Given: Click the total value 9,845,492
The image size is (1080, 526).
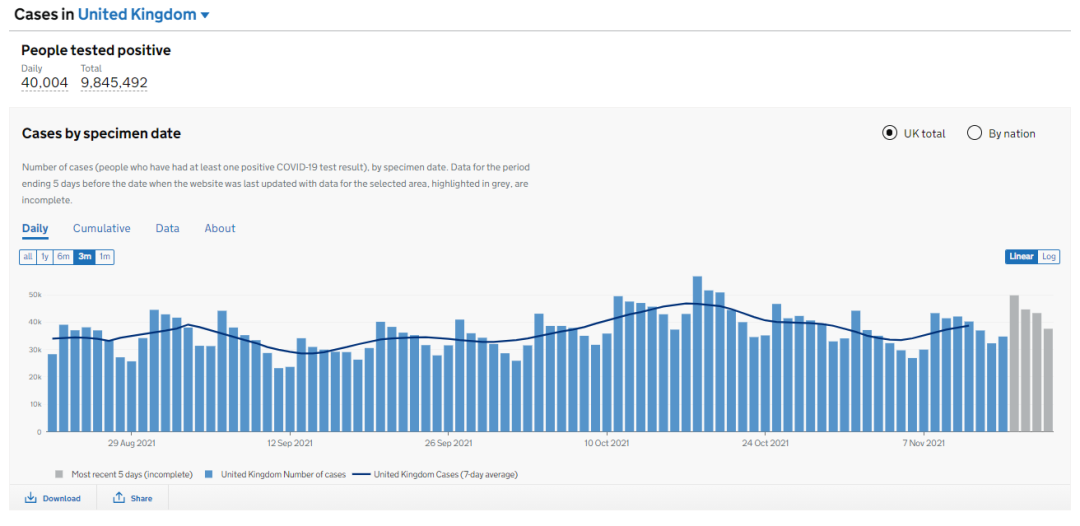Looking at the screenshot, I should (x=114, y=83).
